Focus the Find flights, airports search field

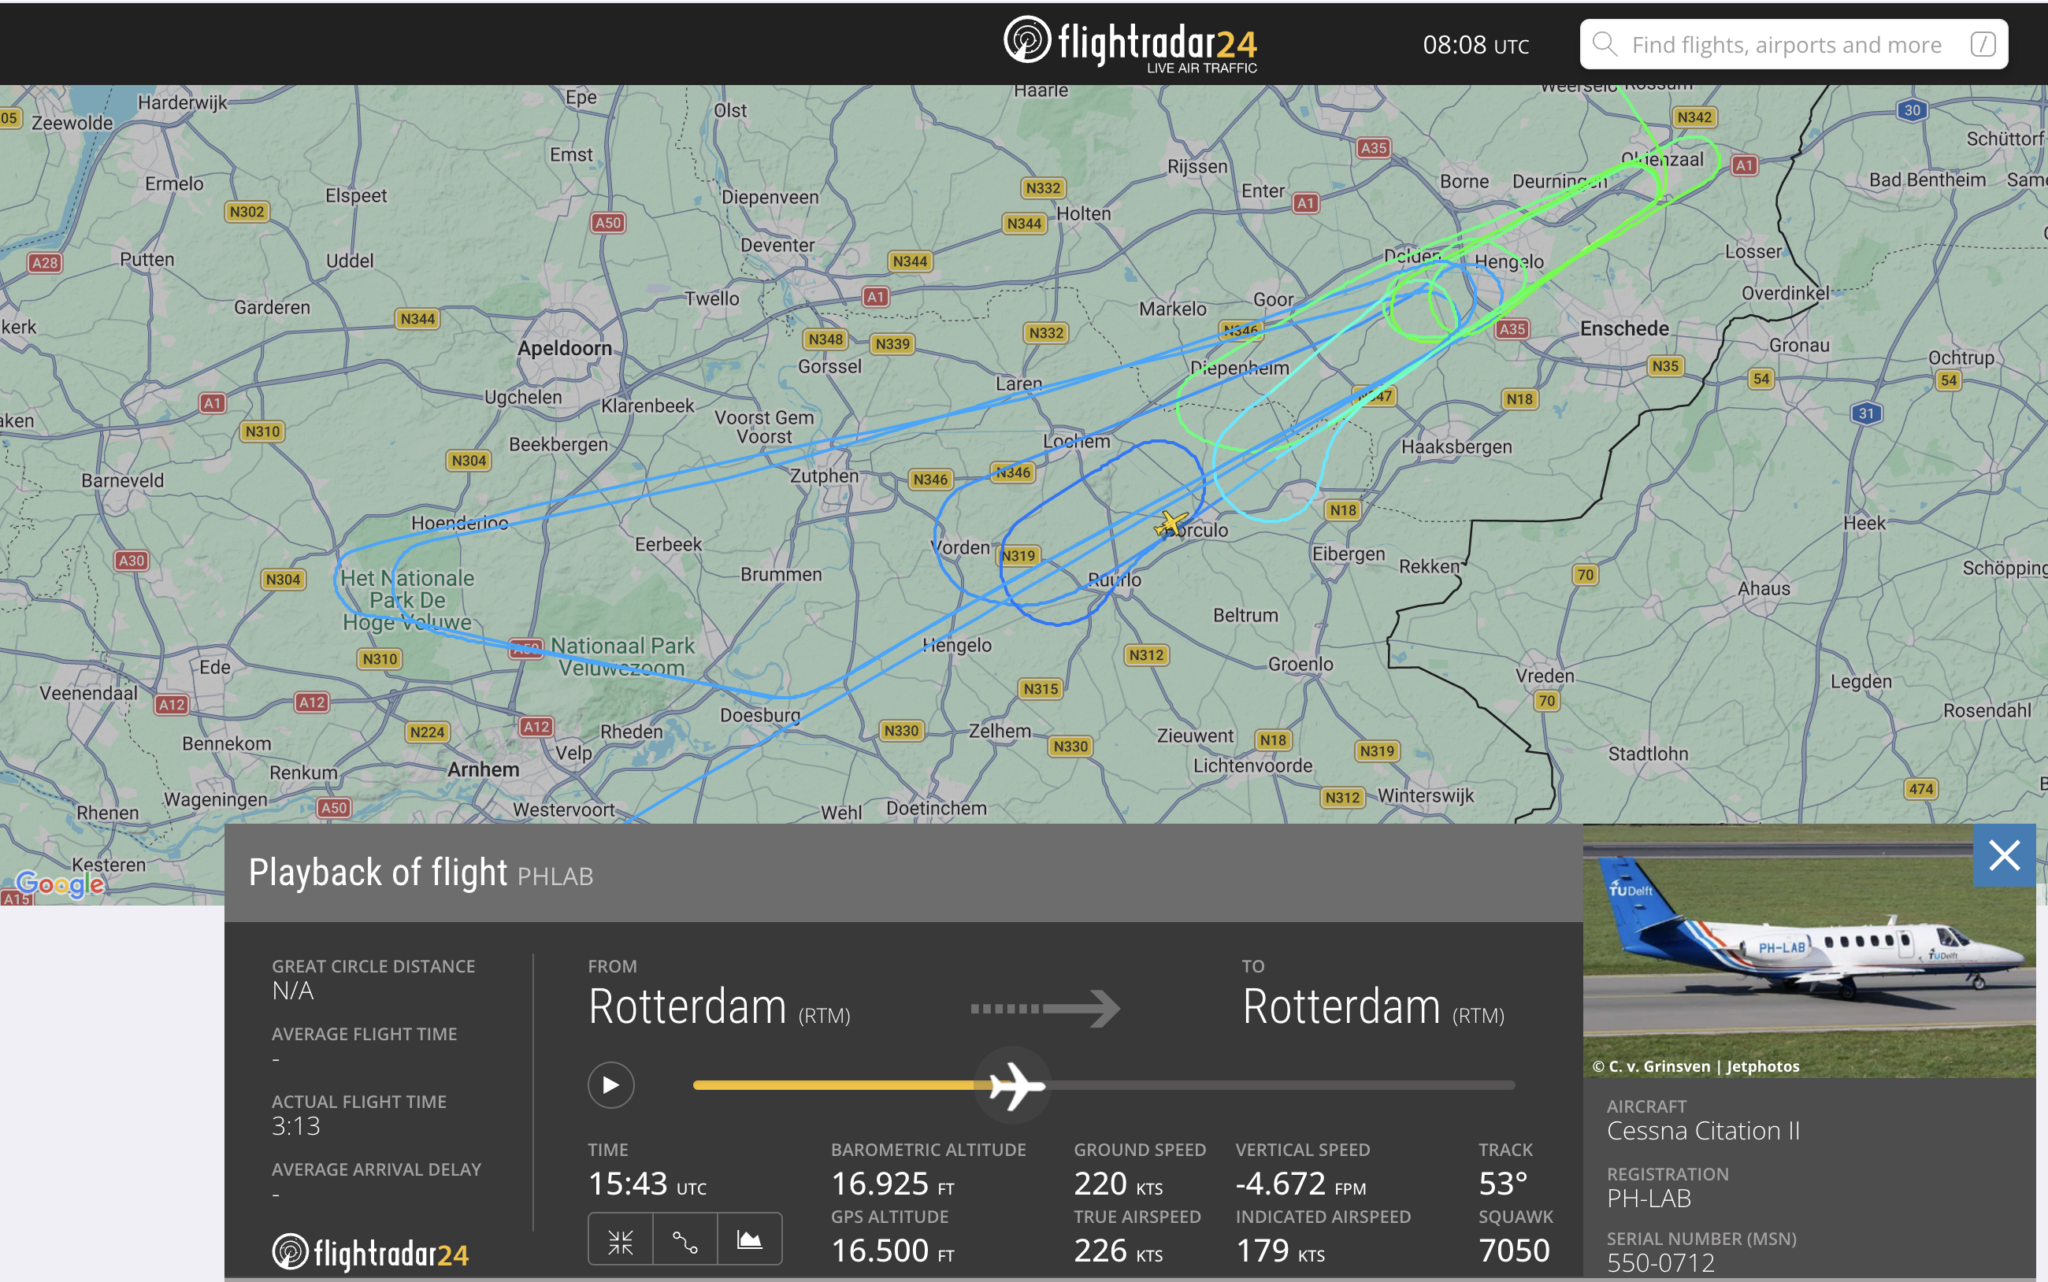pyautogui.click(x=1786, y=45)
